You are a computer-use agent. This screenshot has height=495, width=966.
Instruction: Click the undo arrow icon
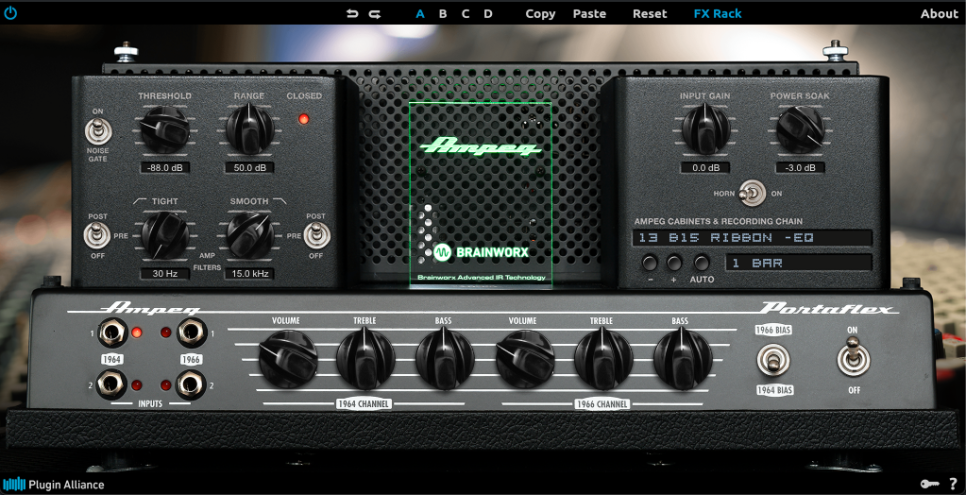coord(352,14)
